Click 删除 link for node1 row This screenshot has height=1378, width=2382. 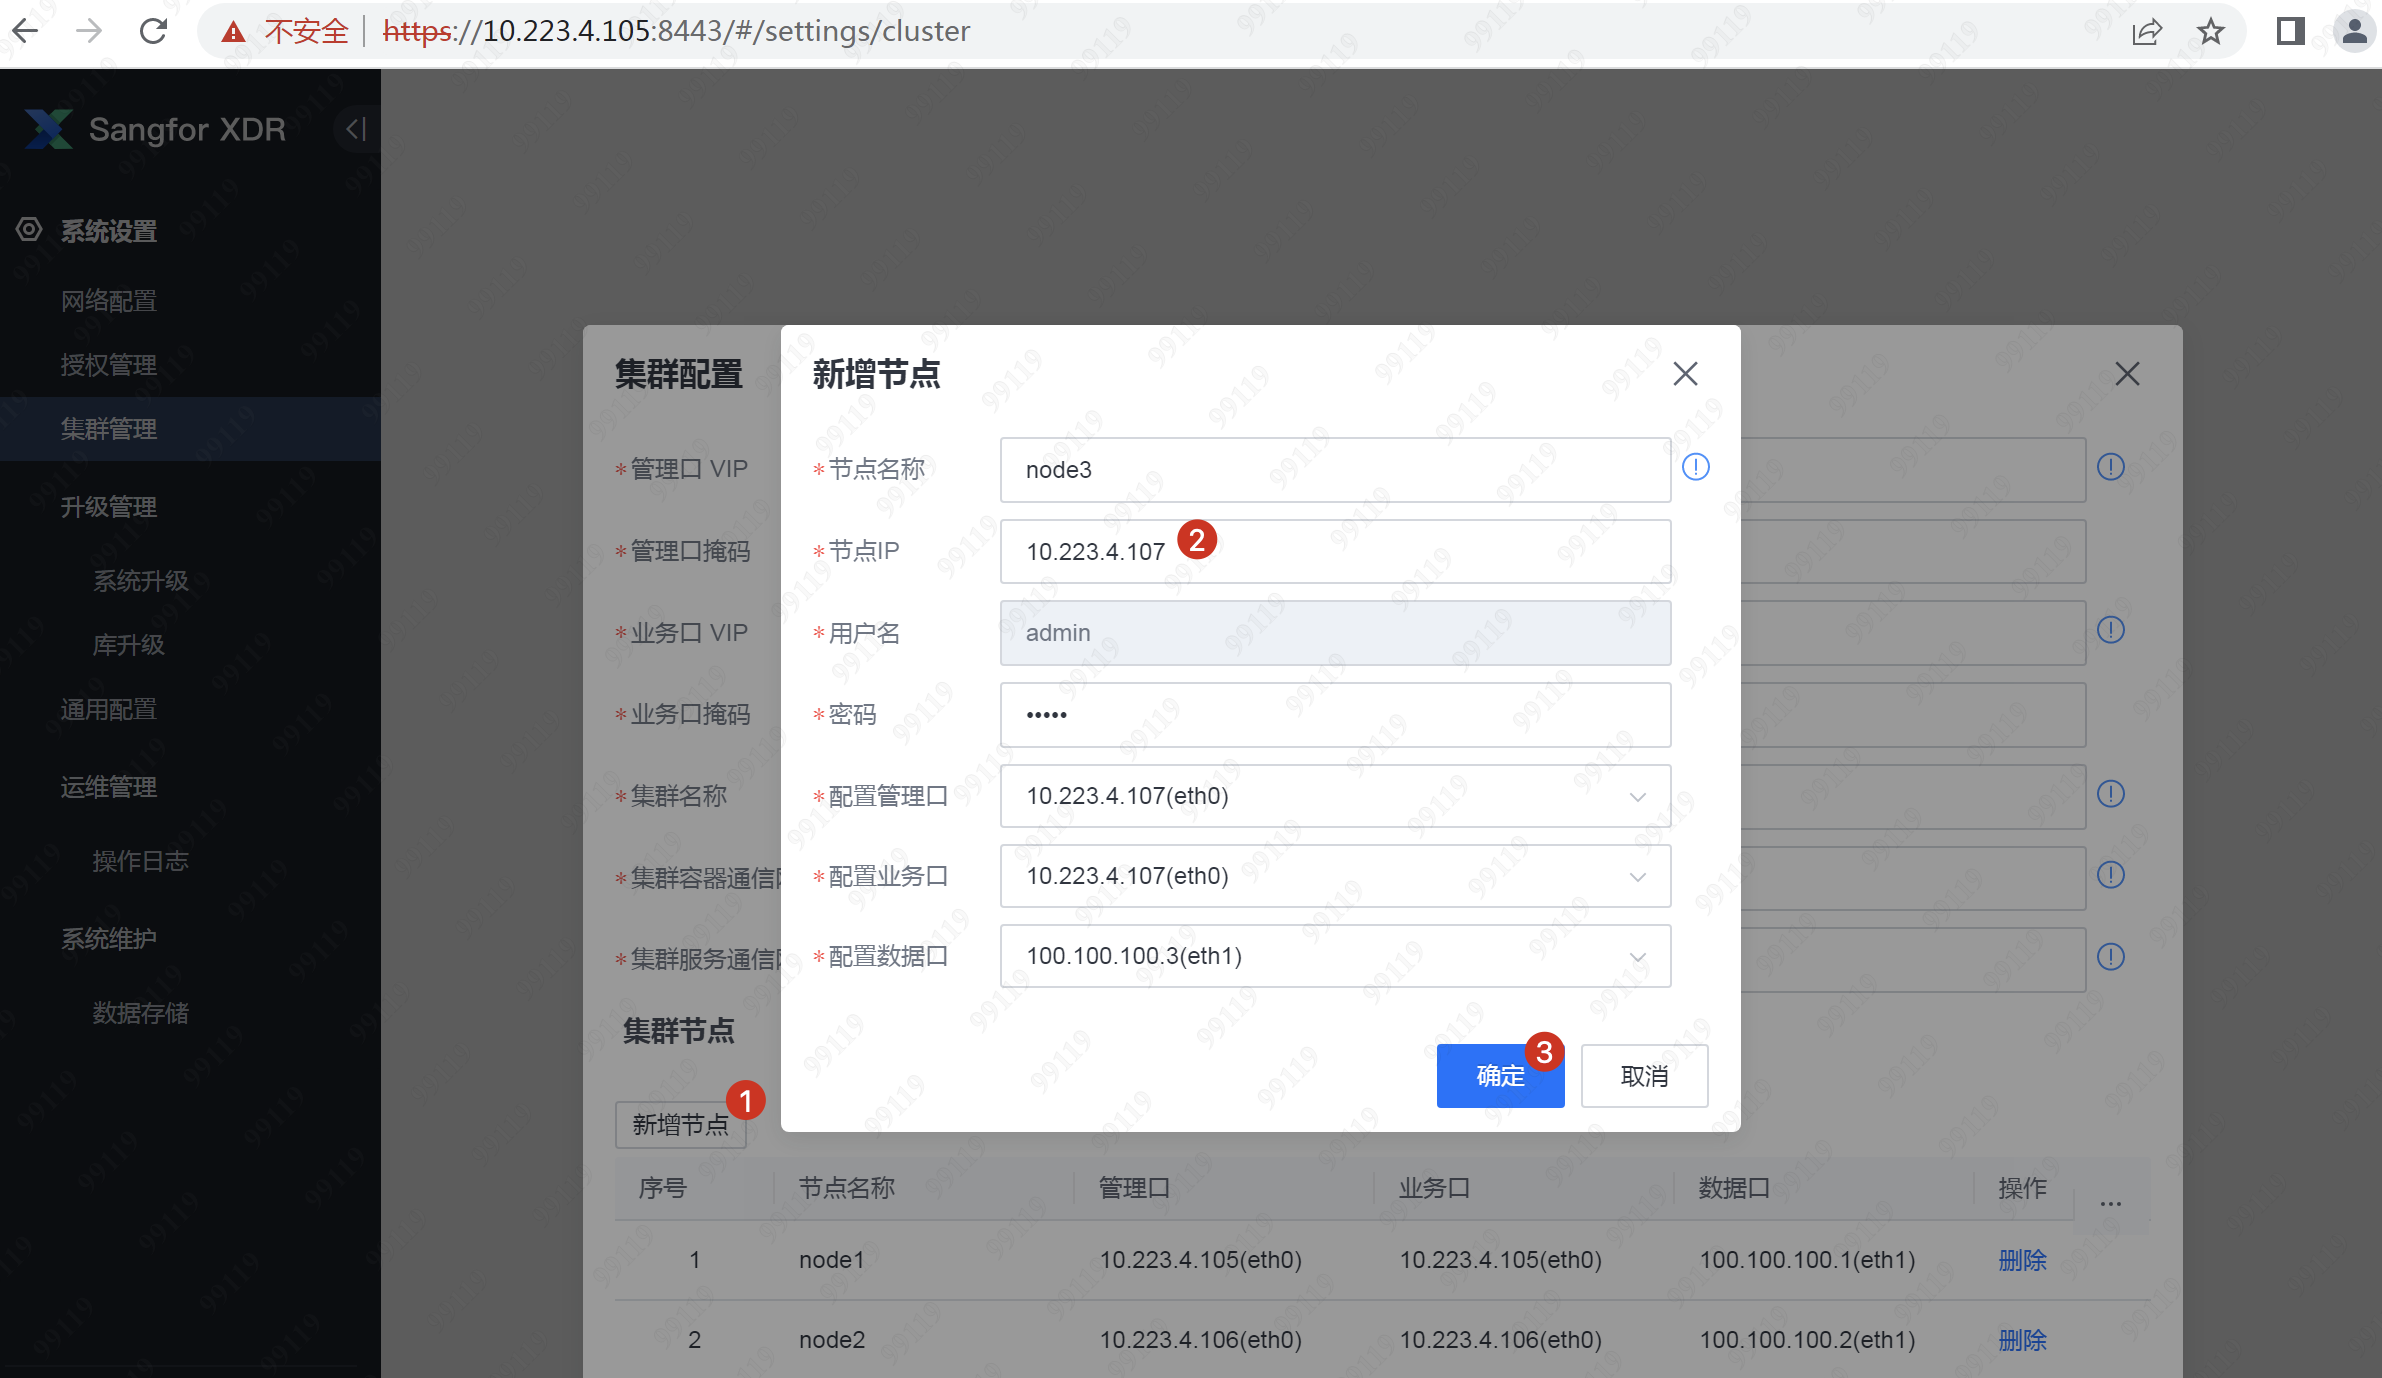2022,1260
